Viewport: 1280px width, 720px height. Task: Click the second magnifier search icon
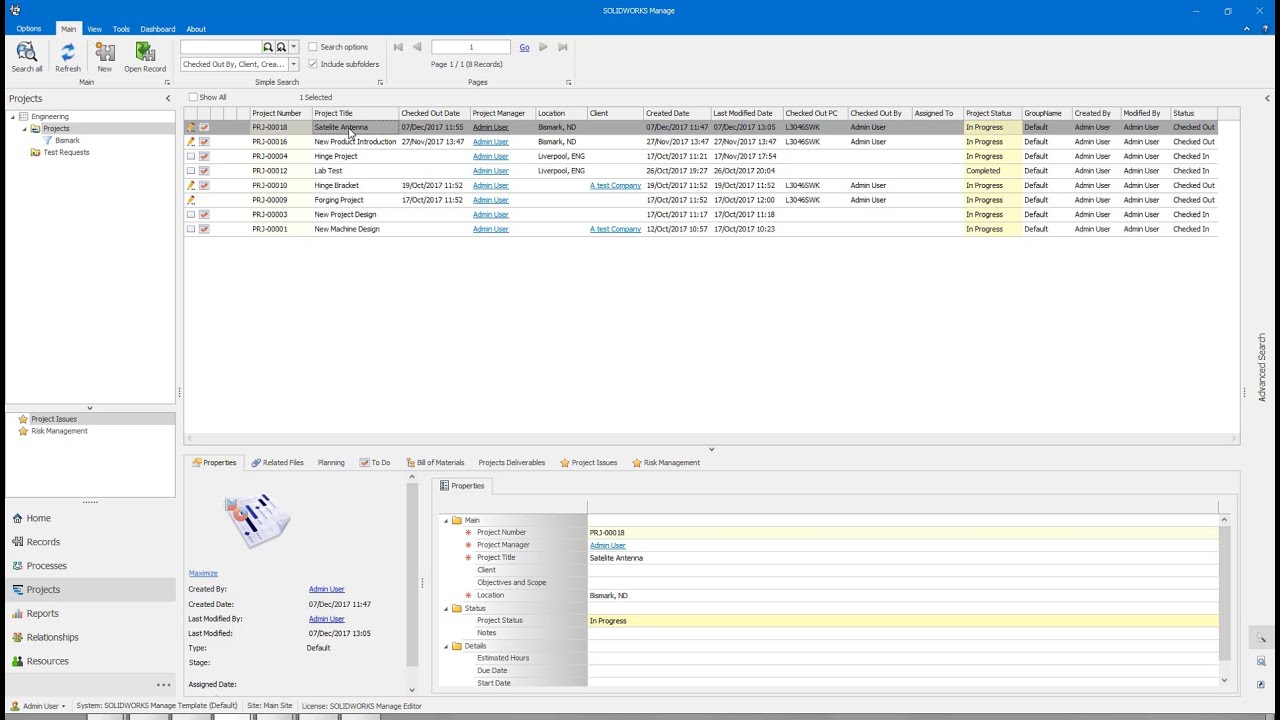click(x=281, y=47)
